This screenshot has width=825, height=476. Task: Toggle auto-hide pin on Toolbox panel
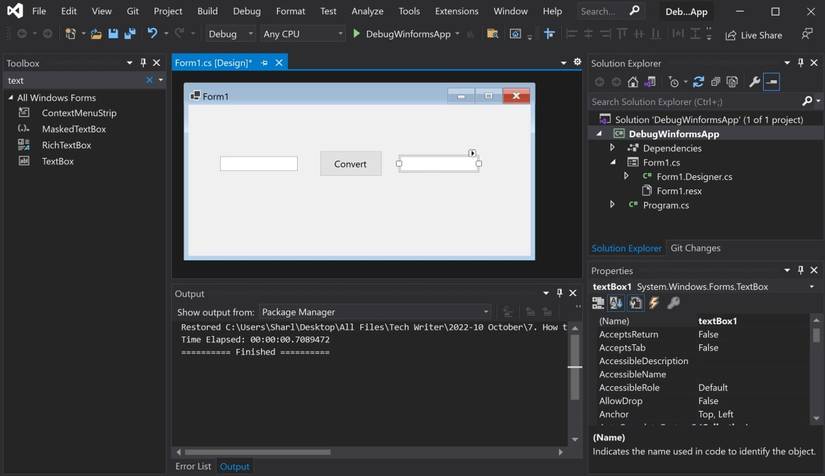tap(143, 63)
